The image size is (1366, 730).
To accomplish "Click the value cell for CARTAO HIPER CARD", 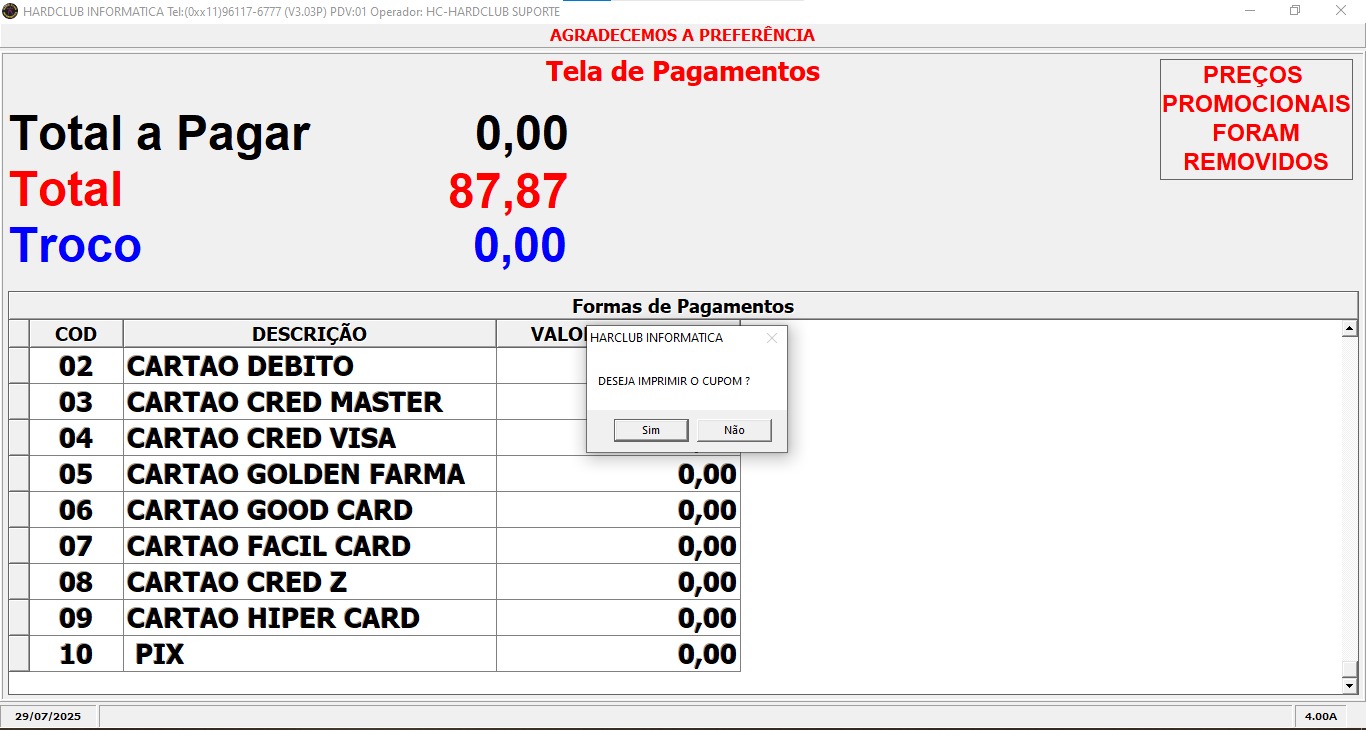I will (x=618, y=618).
